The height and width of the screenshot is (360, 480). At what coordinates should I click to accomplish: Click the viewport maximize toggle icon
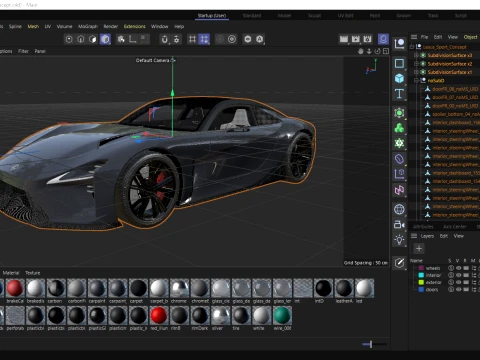point(386,51)
